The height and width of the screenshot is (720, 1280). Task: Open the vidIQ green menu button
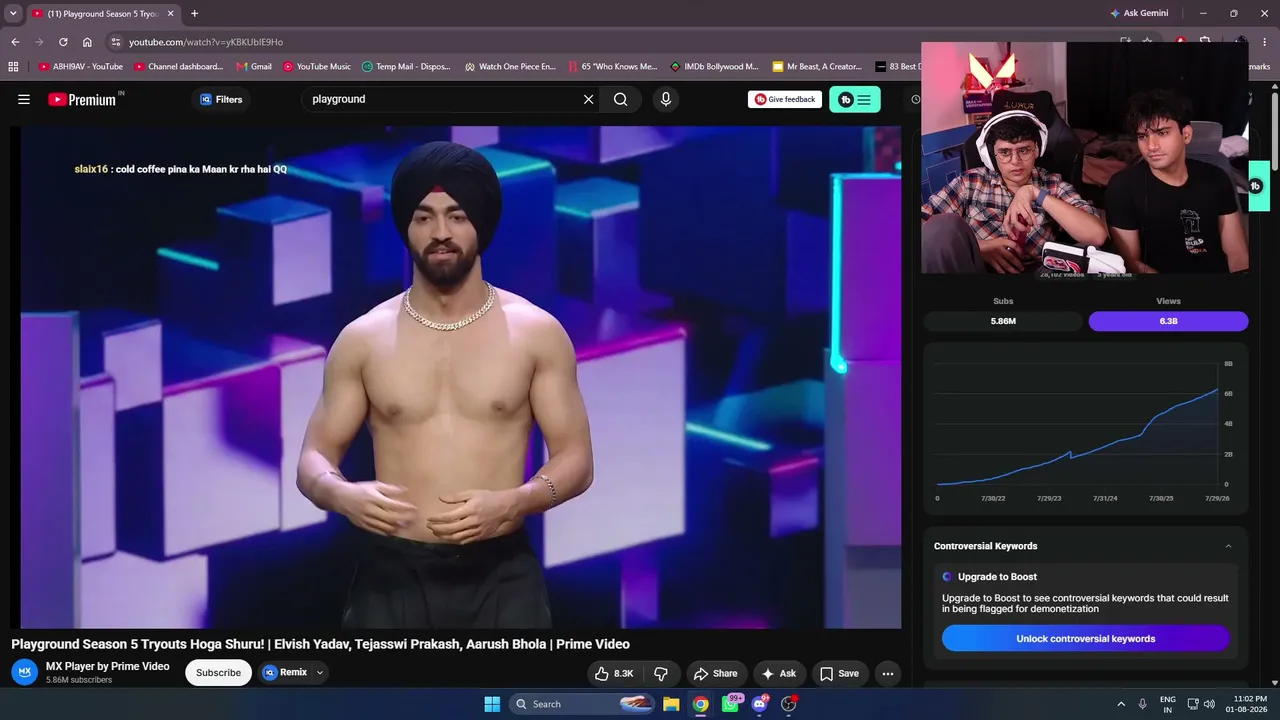[855, 99]
